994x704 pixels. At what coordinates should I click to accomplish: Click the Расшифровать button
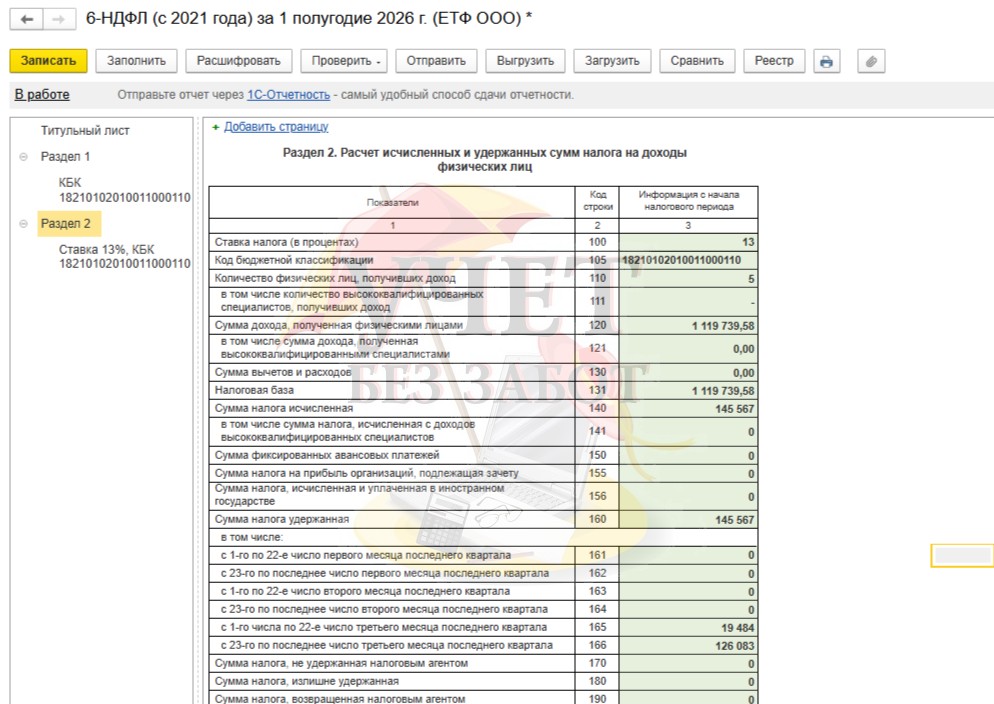point(238,61)
